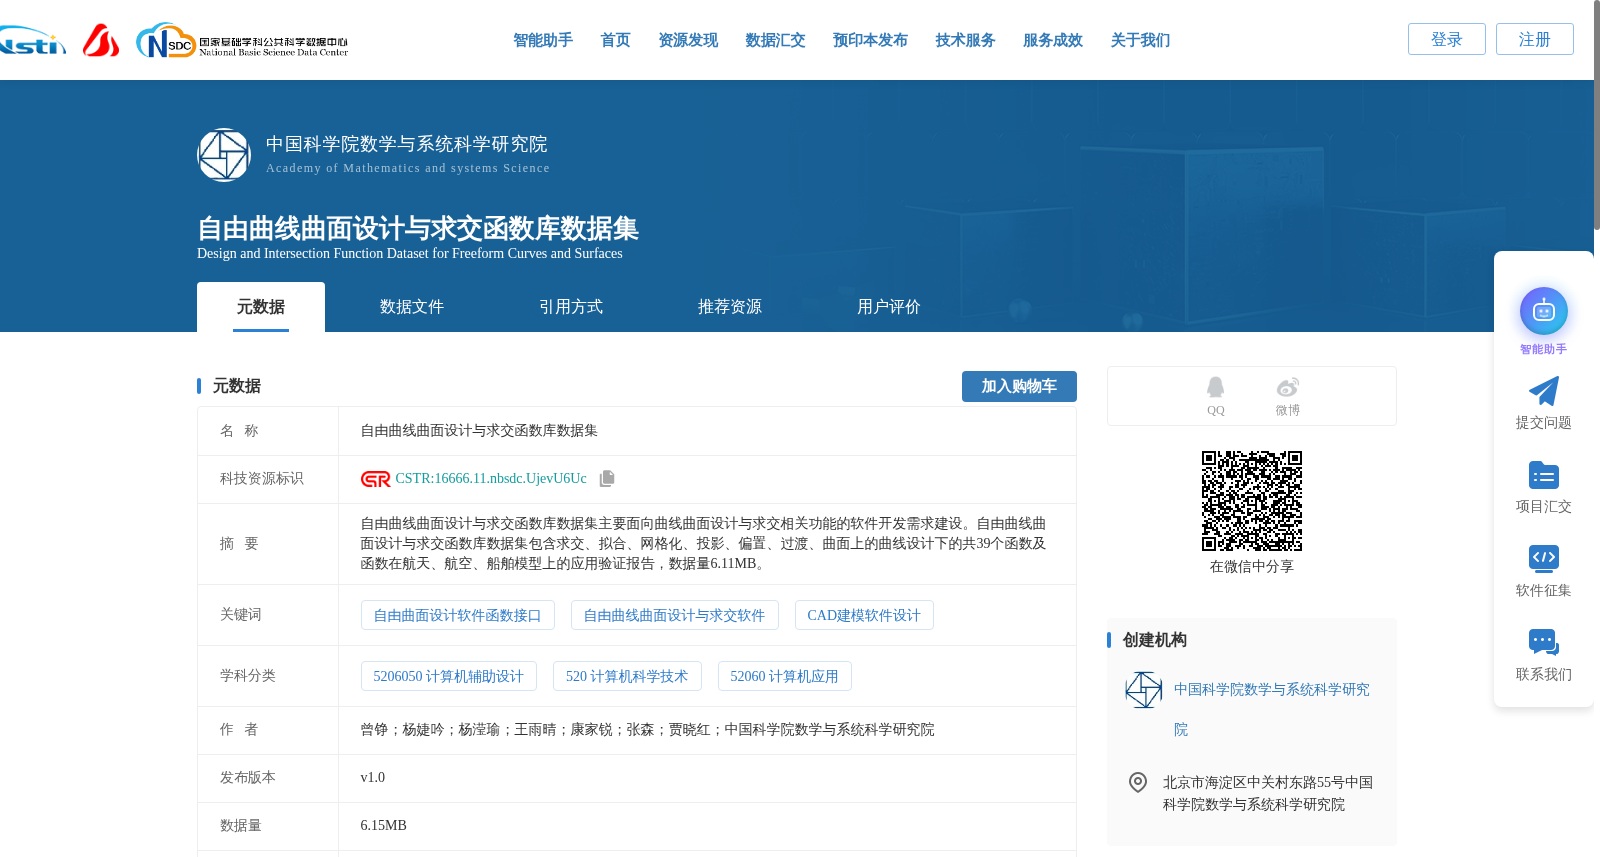Viewport: 1600px width, 857px height.
Task: Click the dataset title 自由曲线曲面设计与求交函数库数据集 heading
Action: click(x=418, y=228)
